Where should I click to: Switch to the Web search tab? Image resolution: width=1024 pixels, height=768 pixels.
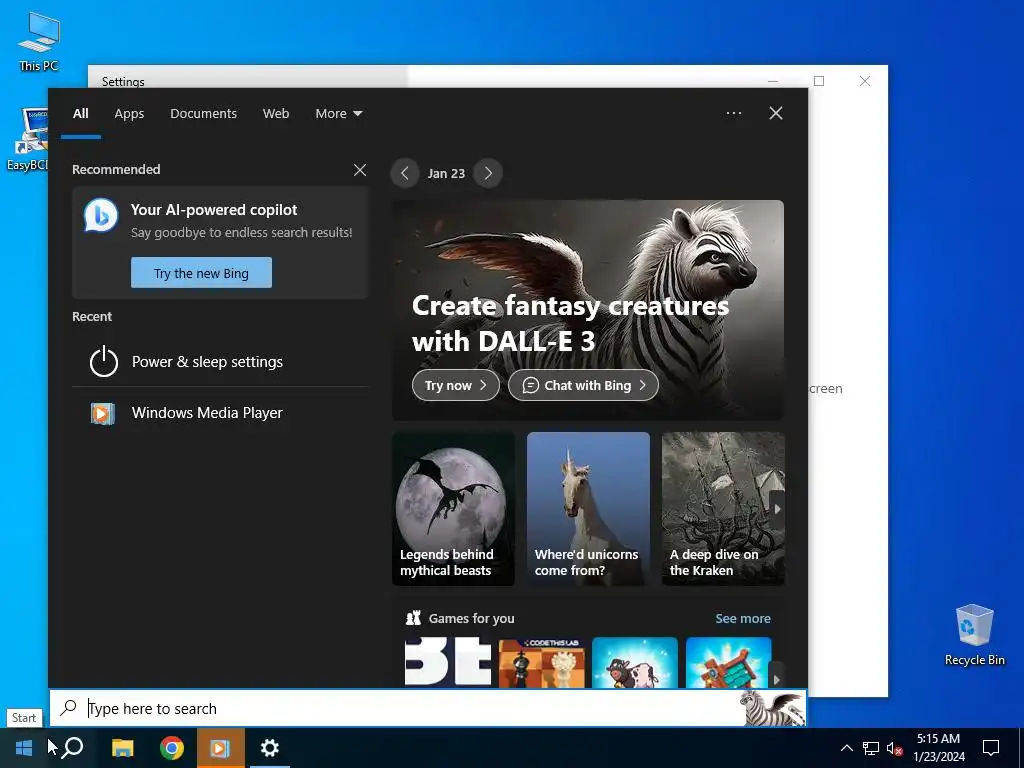[x=276, y=114]
